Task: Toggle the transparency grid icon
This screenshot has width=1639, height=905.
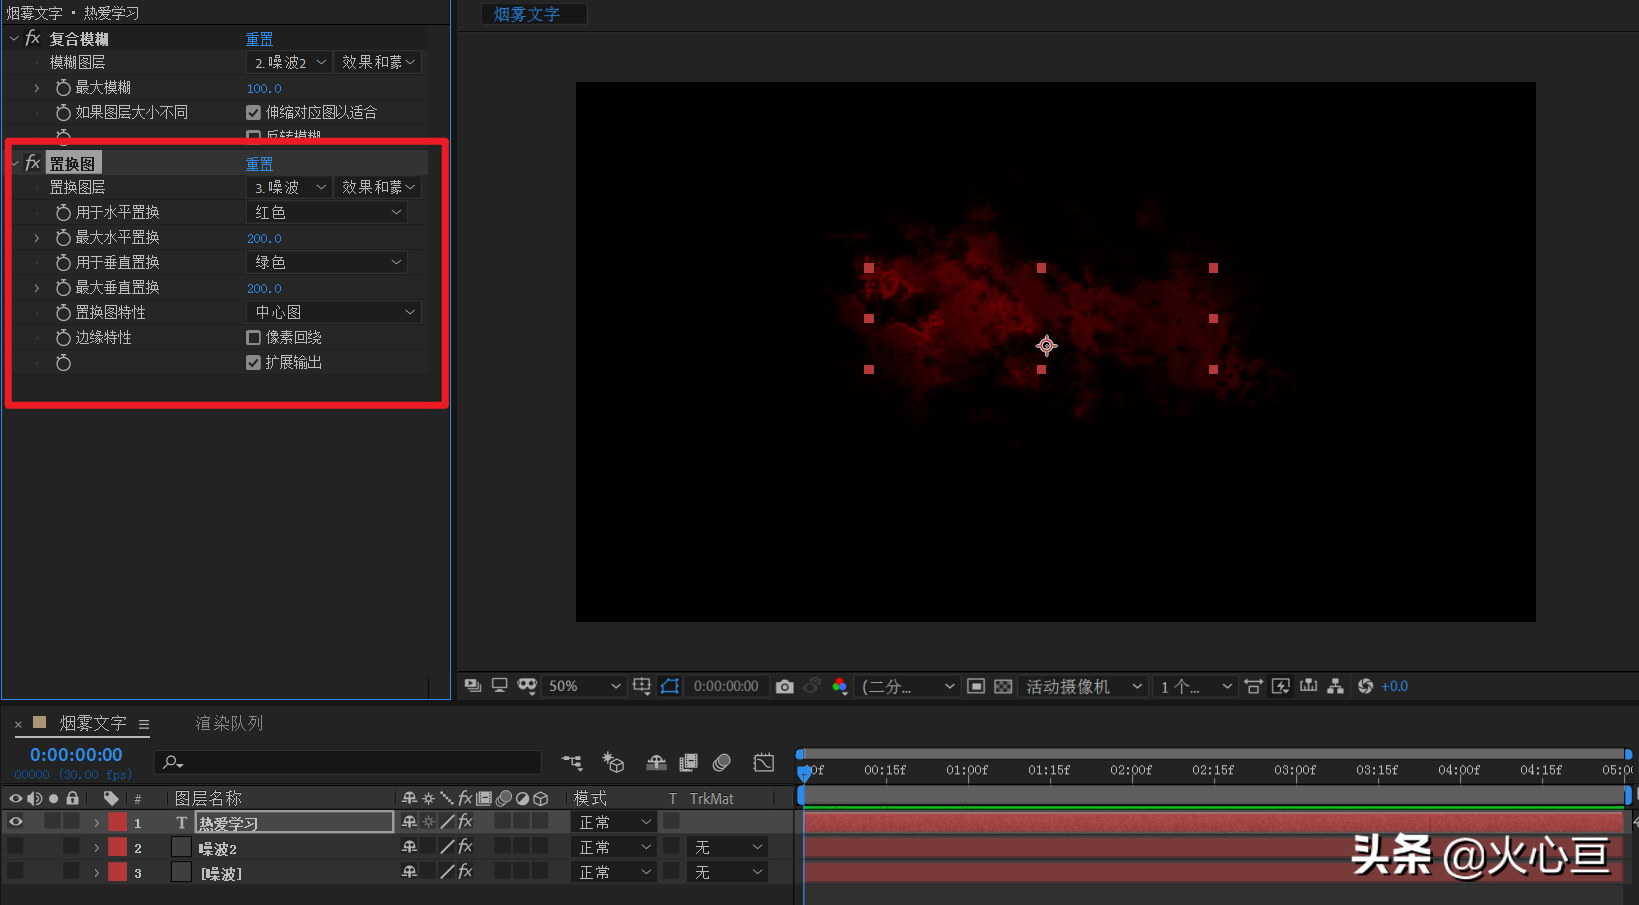Action: click(1003, 686)
